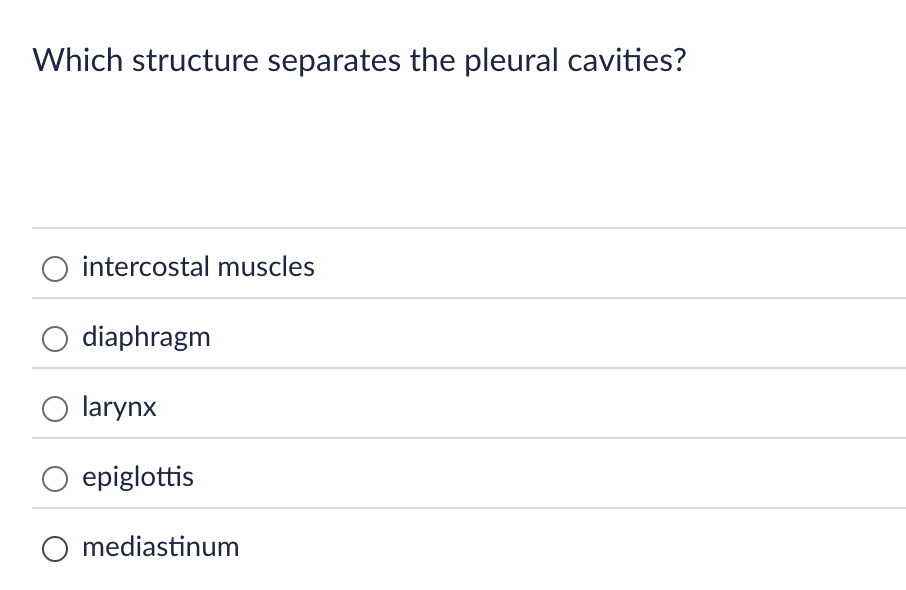Screen dimensions: 906x590
Task: Select the intercostal muscles radio button
Action: [x=55, y=268]
